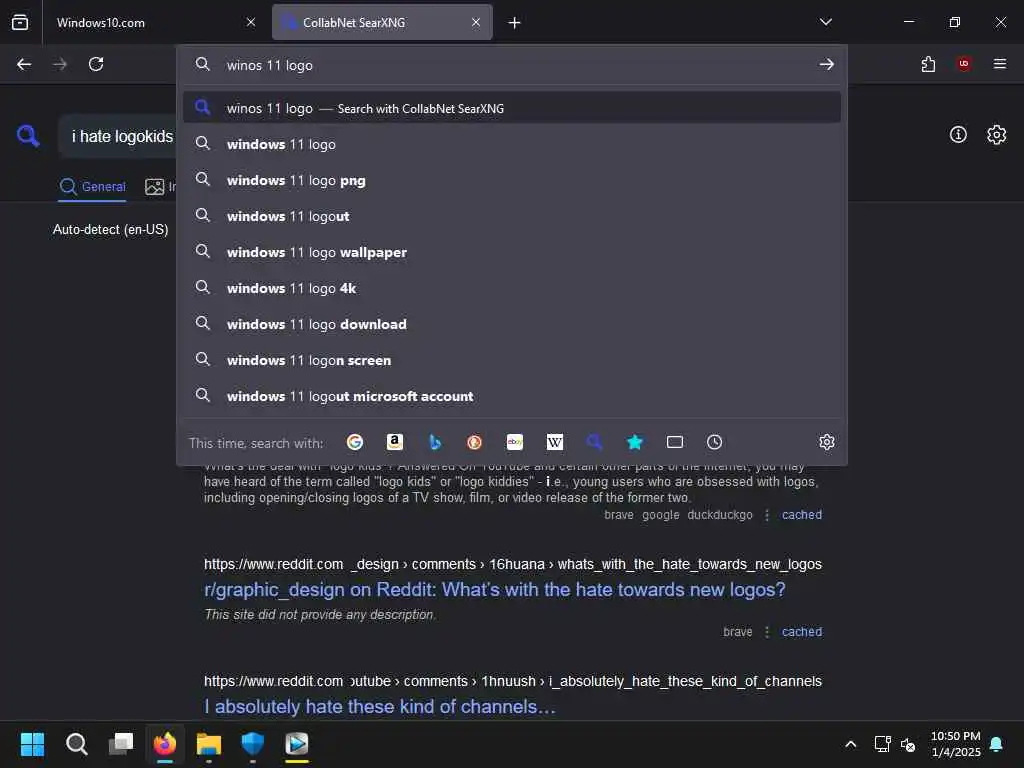Open the uBlock Origin extension icon
The height and width of the screenshot is (768, 1024).
click(963, 64)
